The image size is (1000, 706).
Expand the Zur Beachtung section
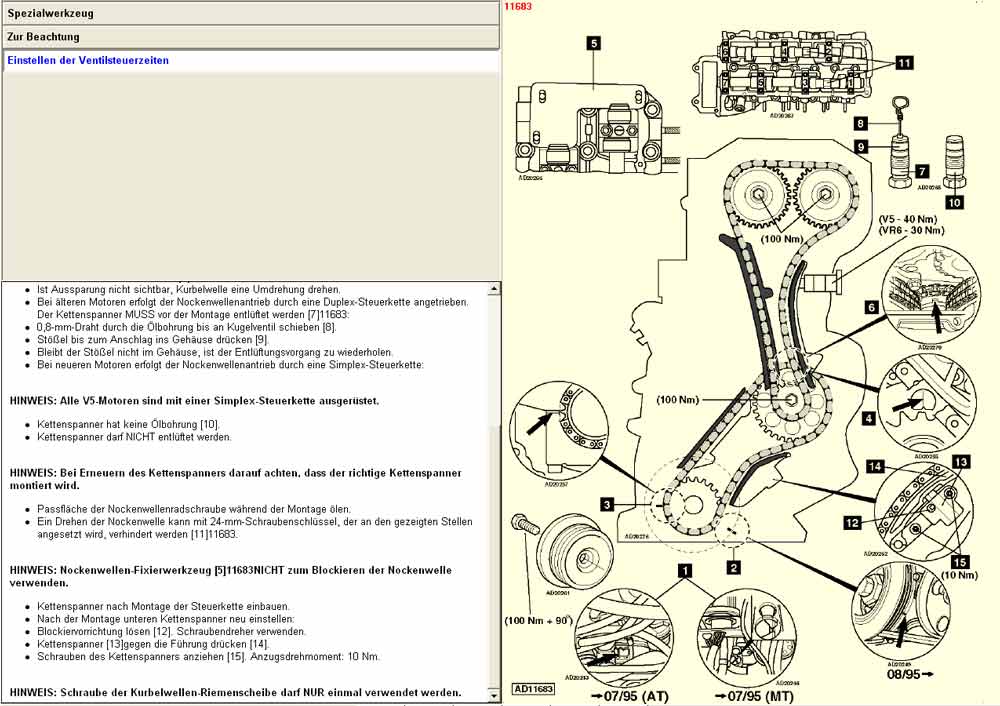point(250,37)
